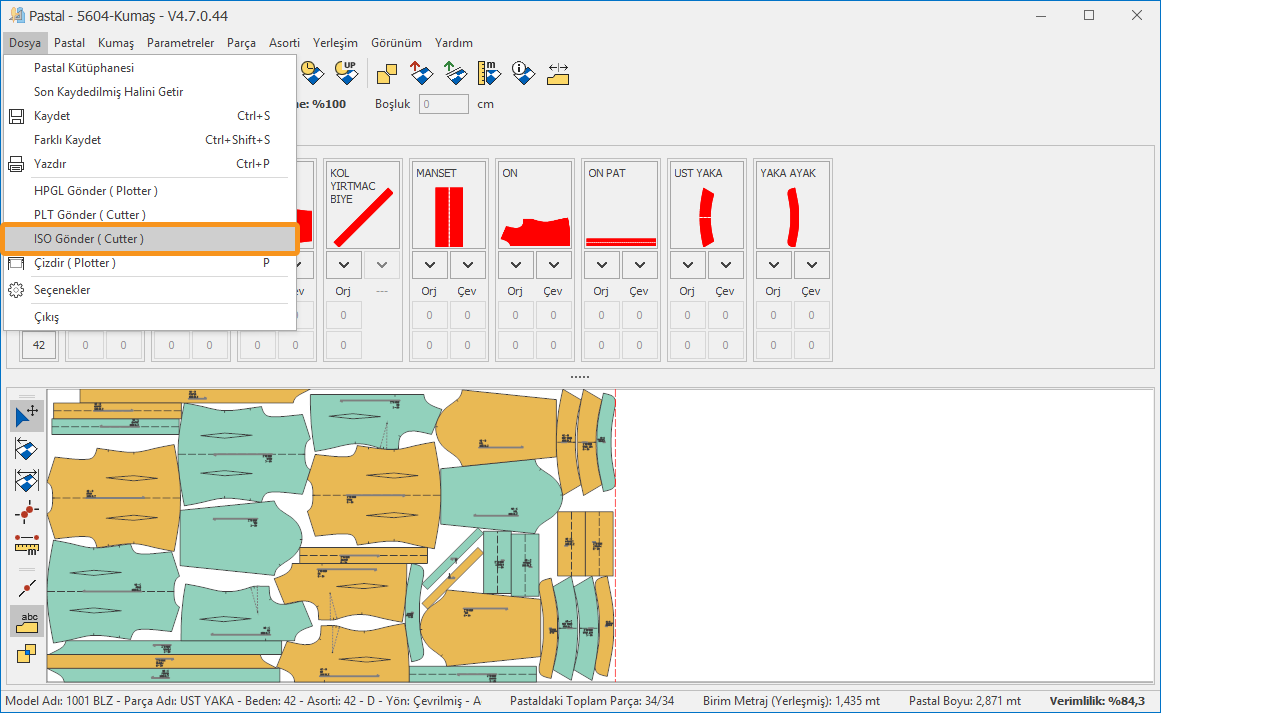Click the Farklı Kaydet menu entry
This screenshot has width=1270, height=713.
point(67,140)
